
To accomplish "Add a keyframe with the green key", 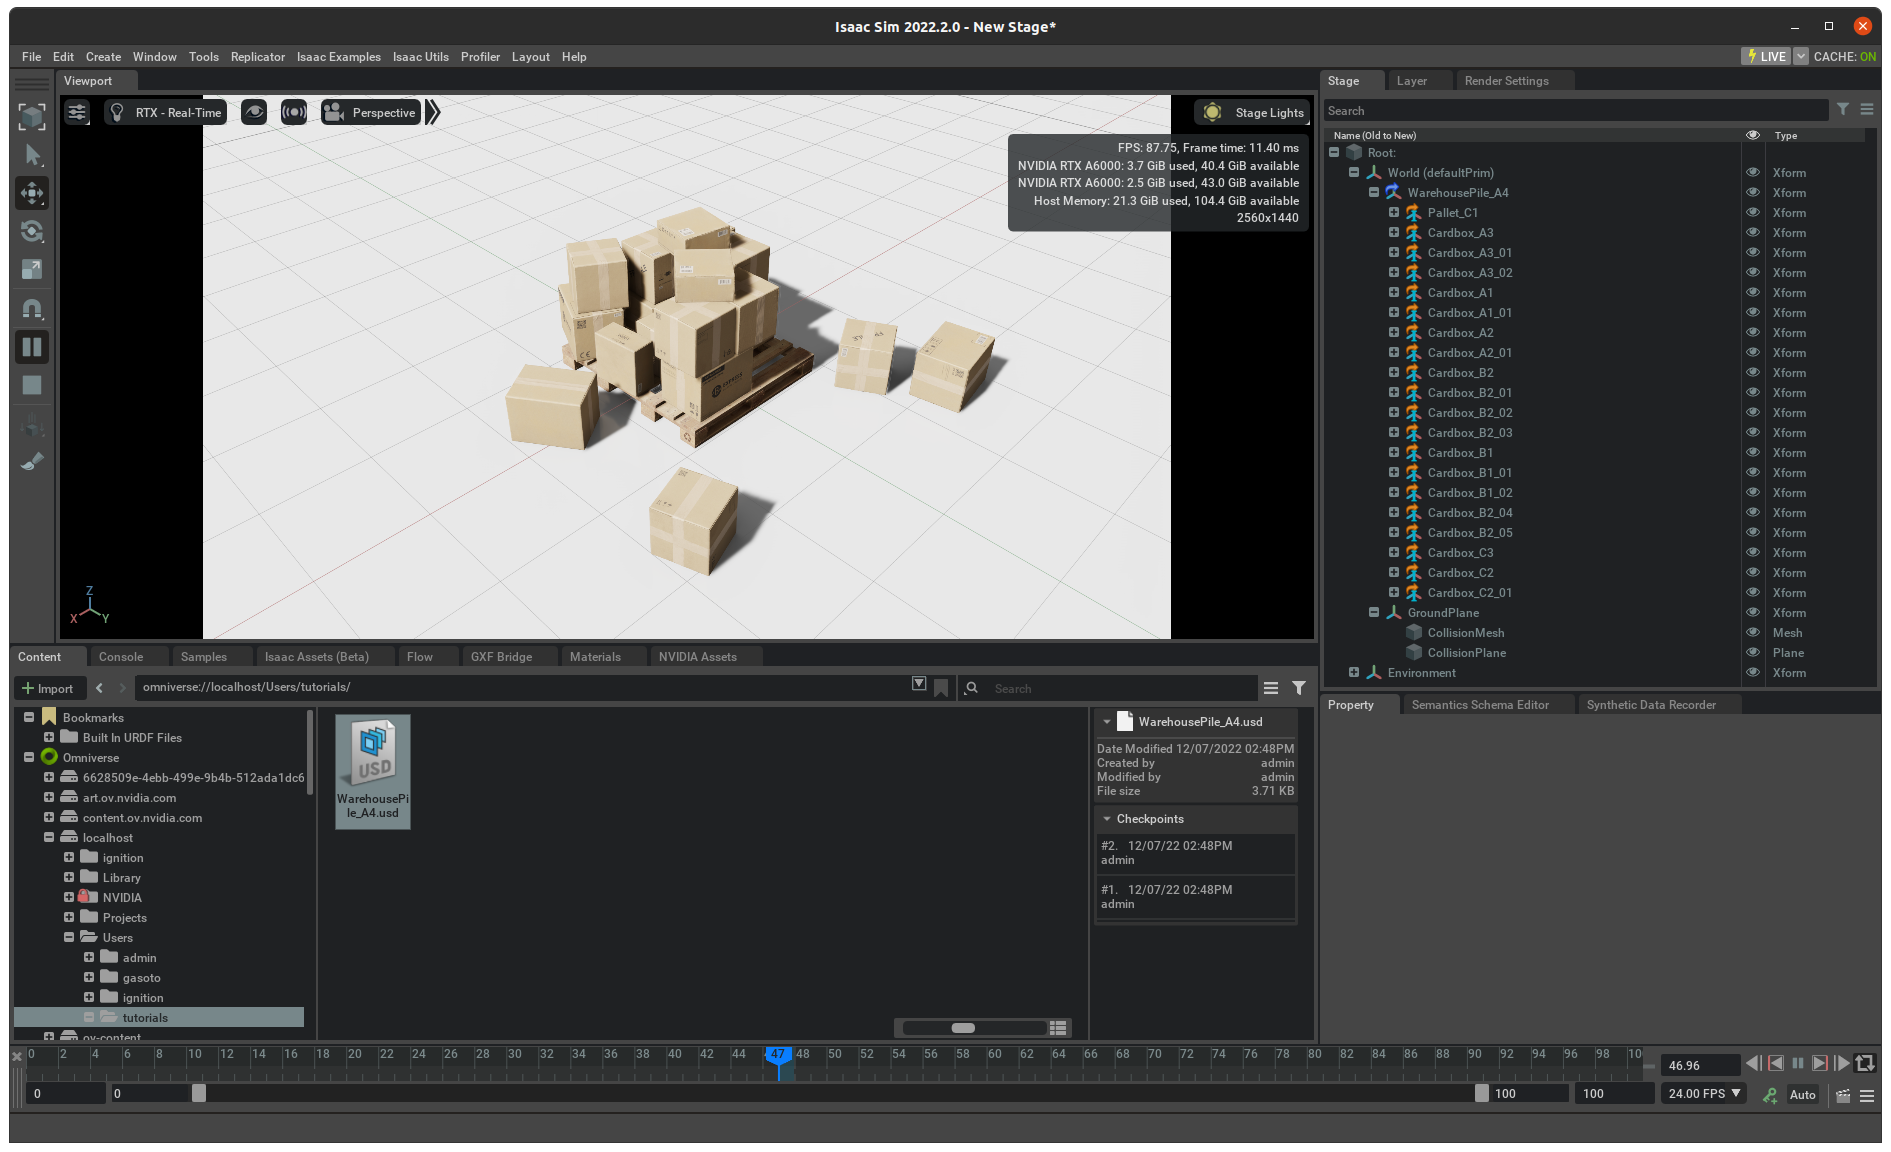I will click(1770, 1095).
